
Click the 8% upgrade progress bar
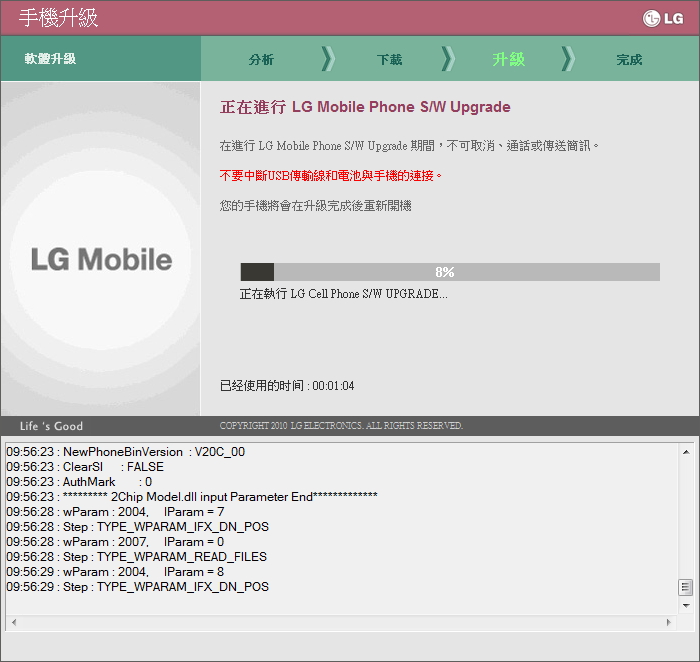(450, 272)
